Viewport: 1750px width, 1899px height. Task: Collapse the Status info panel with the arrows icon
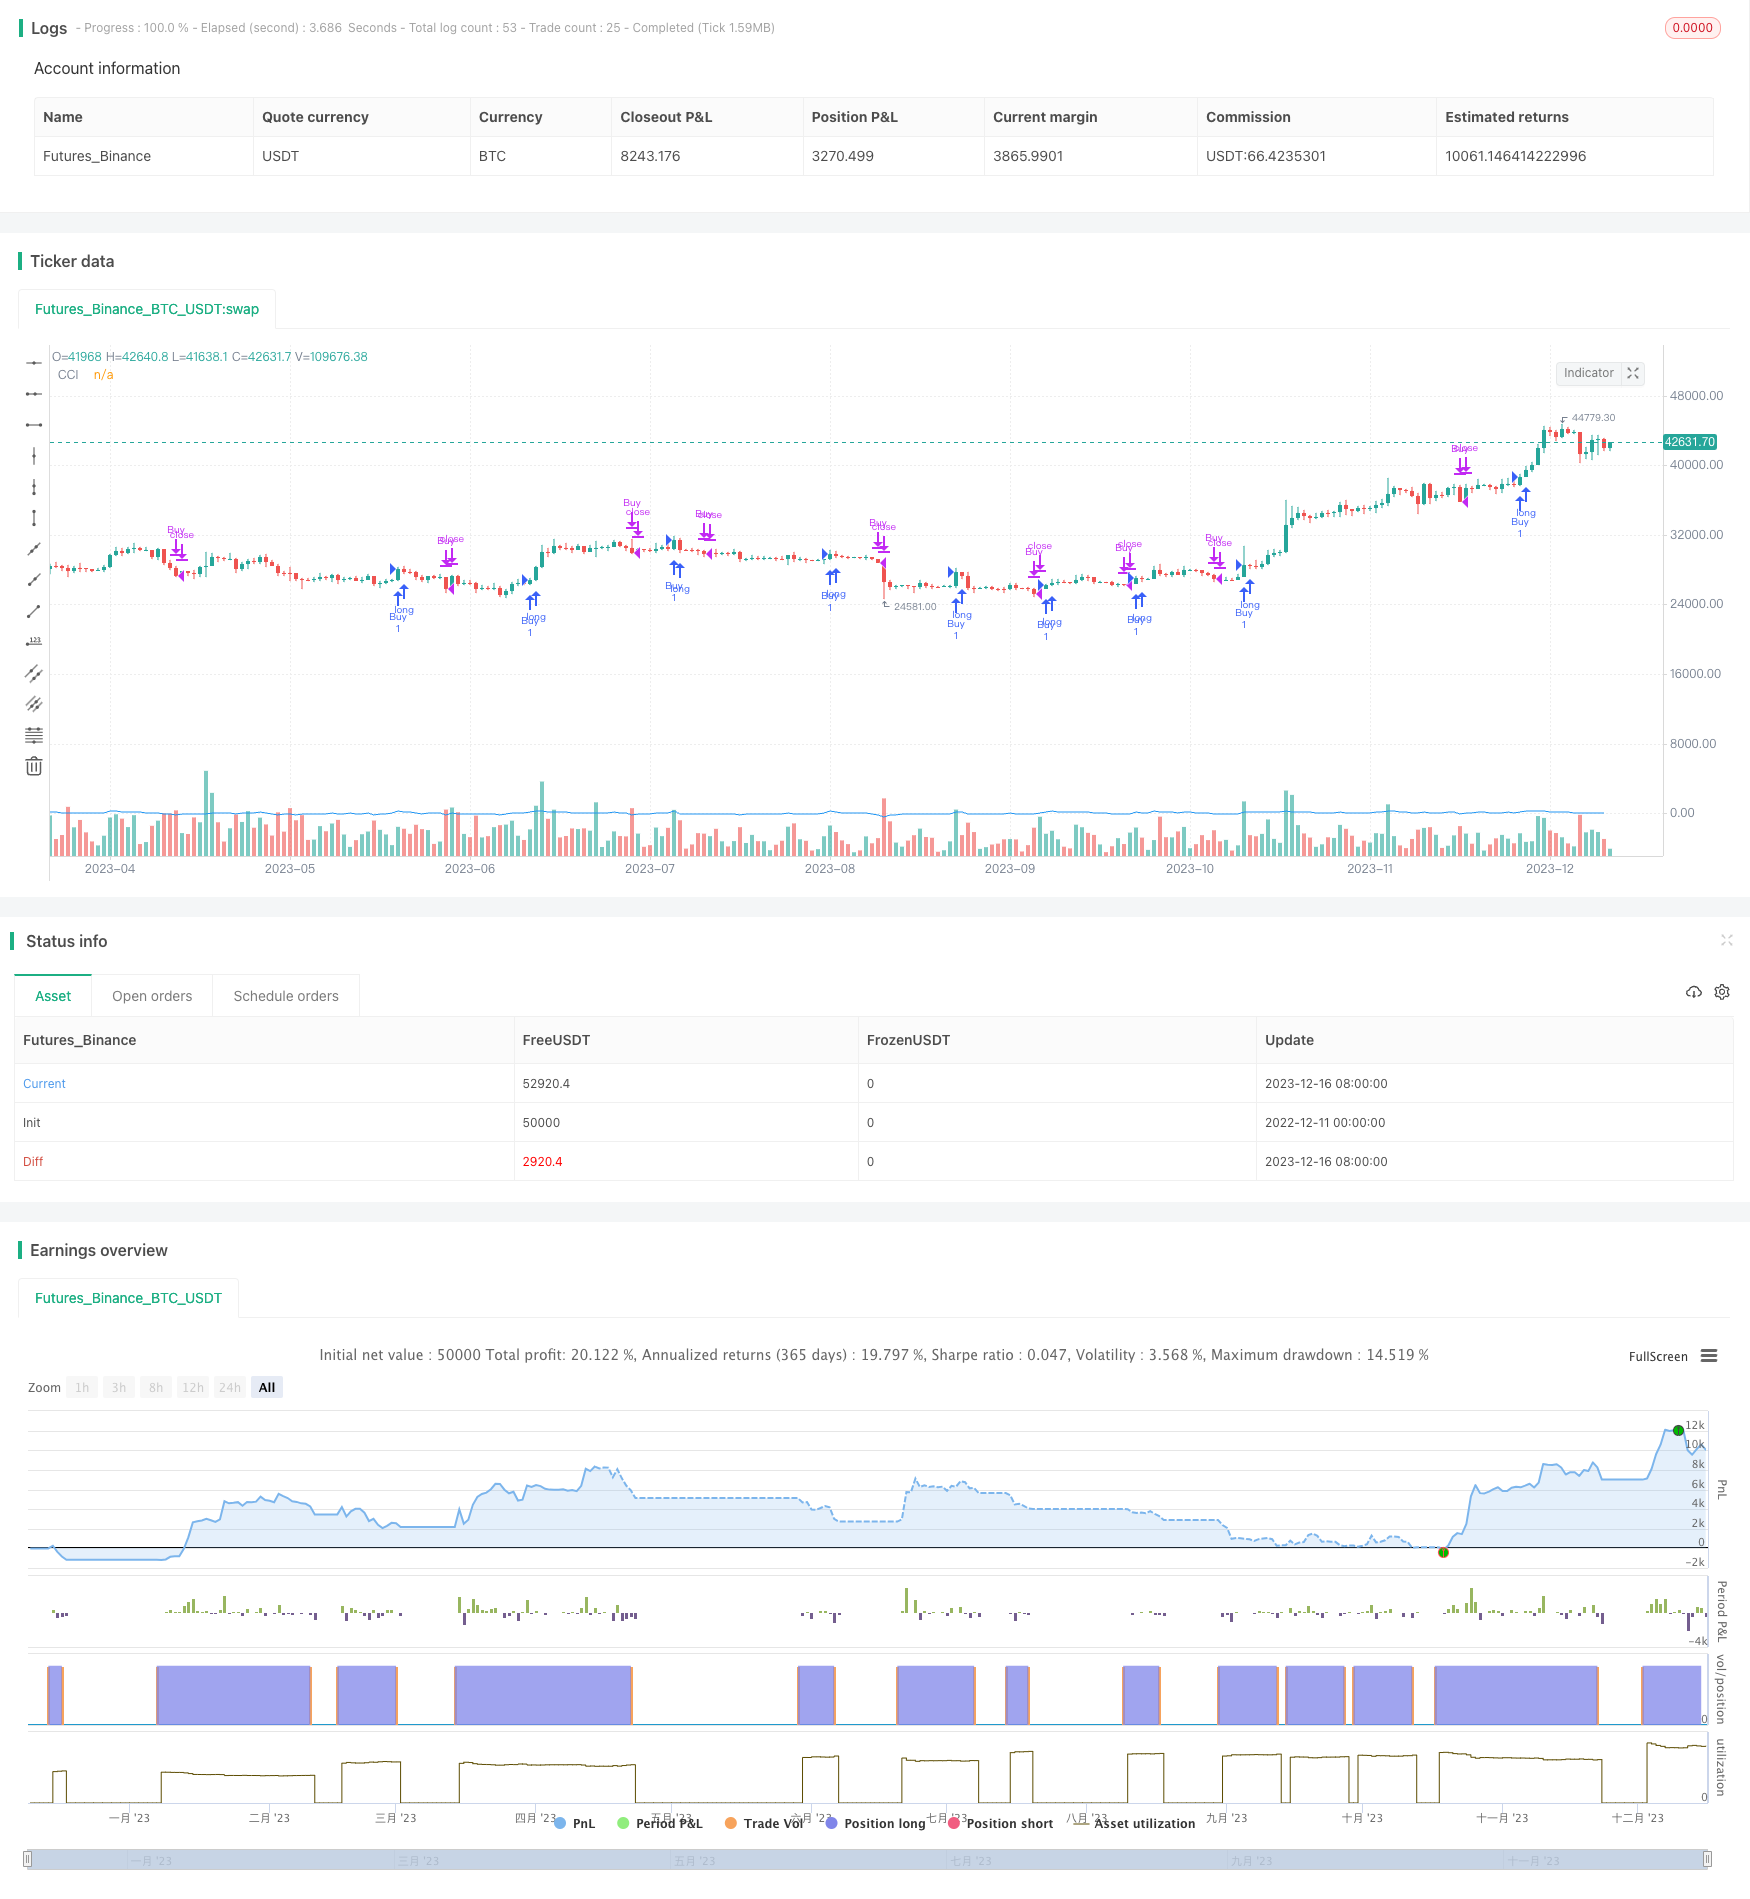pyautogui.click(x=1726, y=940)
